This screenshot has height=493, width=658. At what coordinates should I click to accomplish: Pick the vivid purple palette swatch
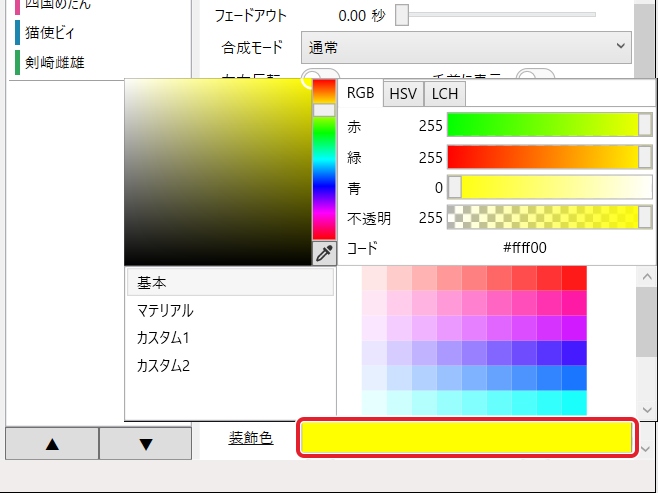574,328
